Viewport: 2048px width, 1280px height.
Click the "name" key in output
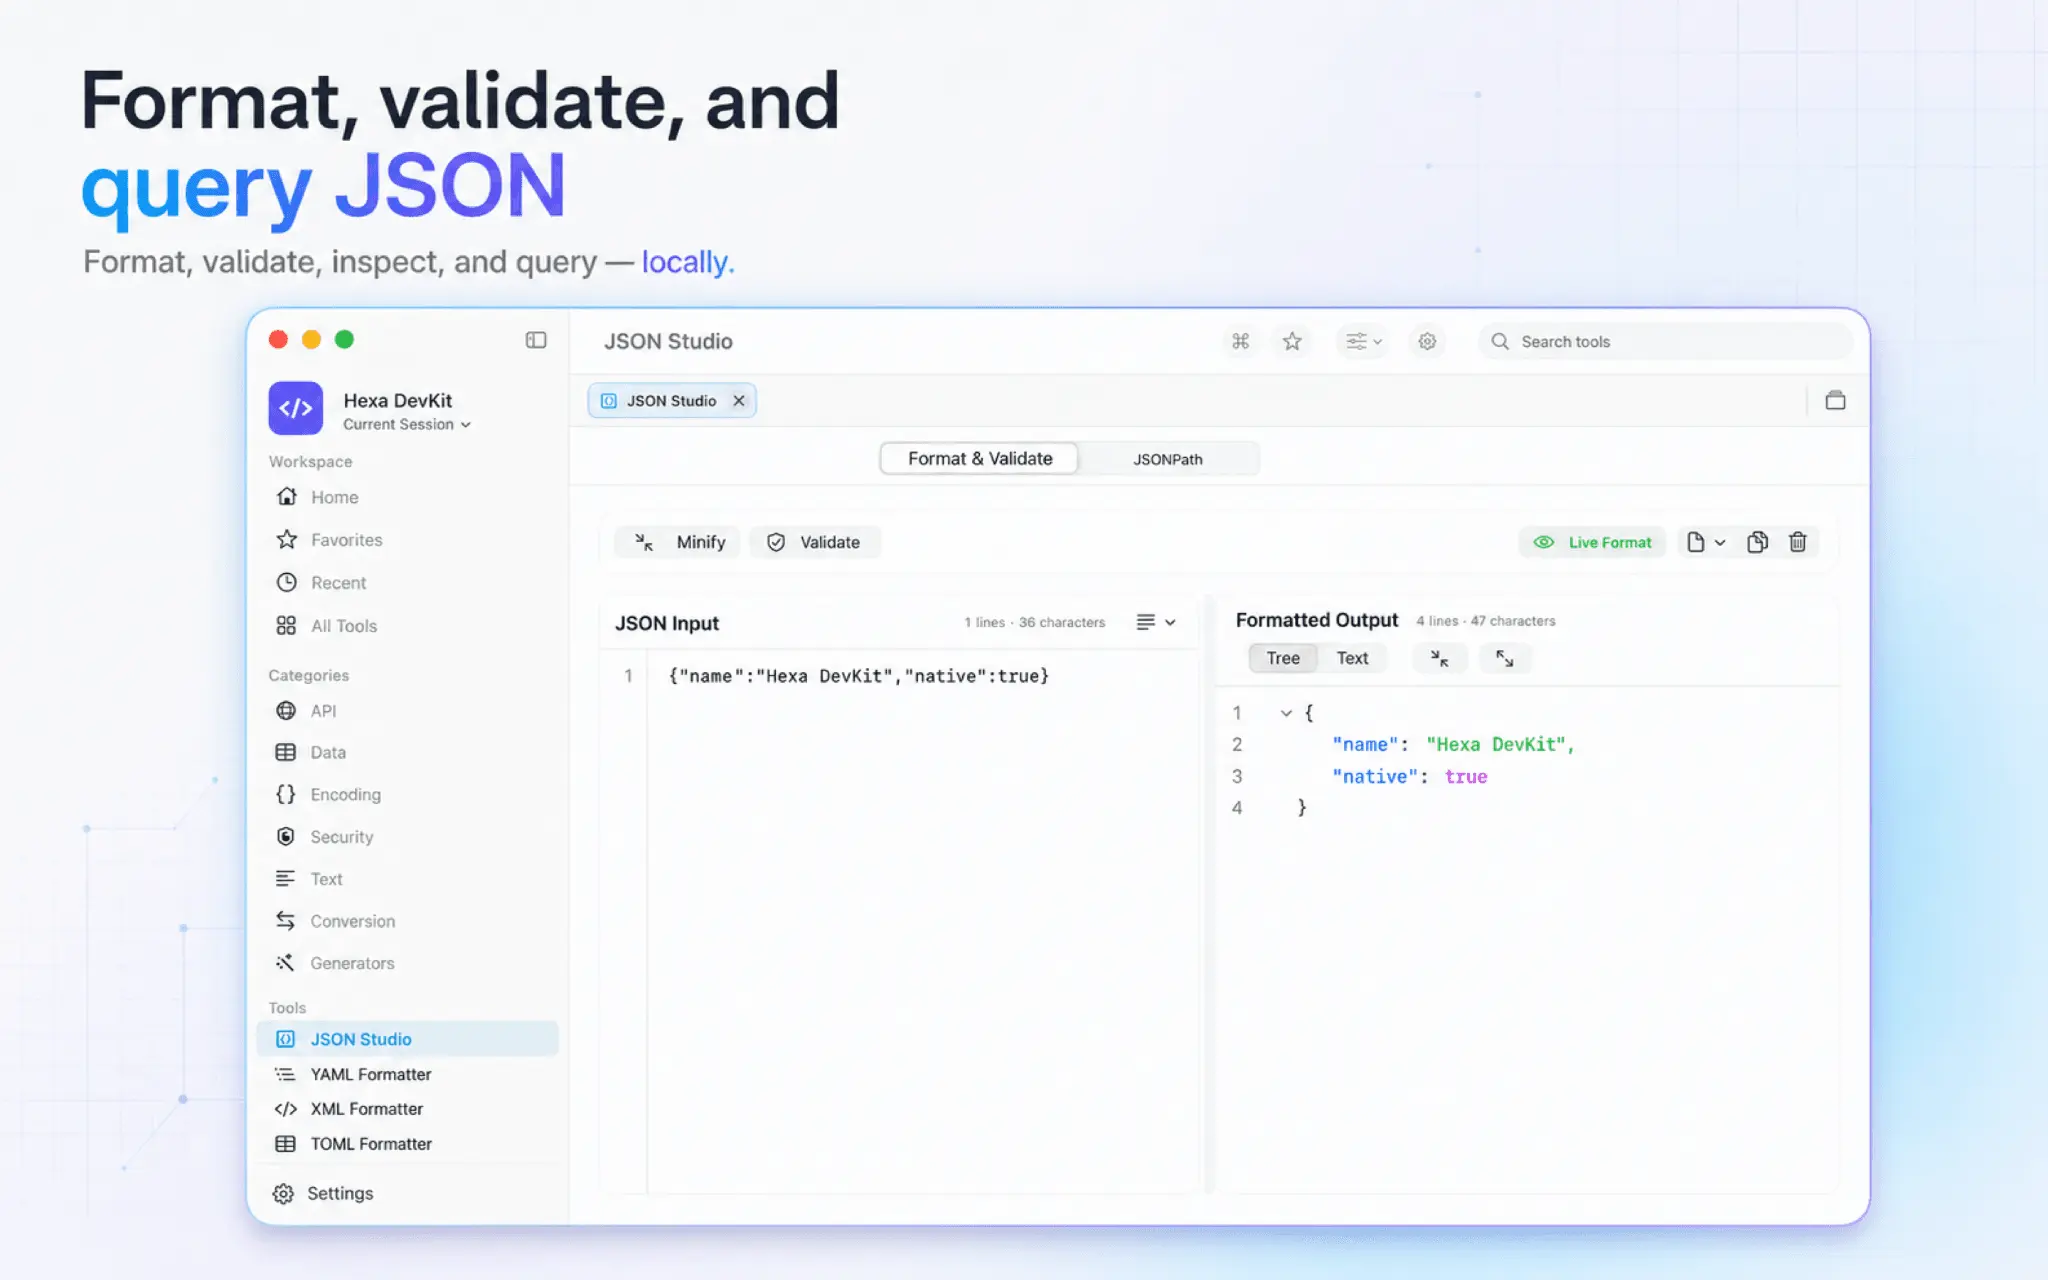(x=1365, y=744)
